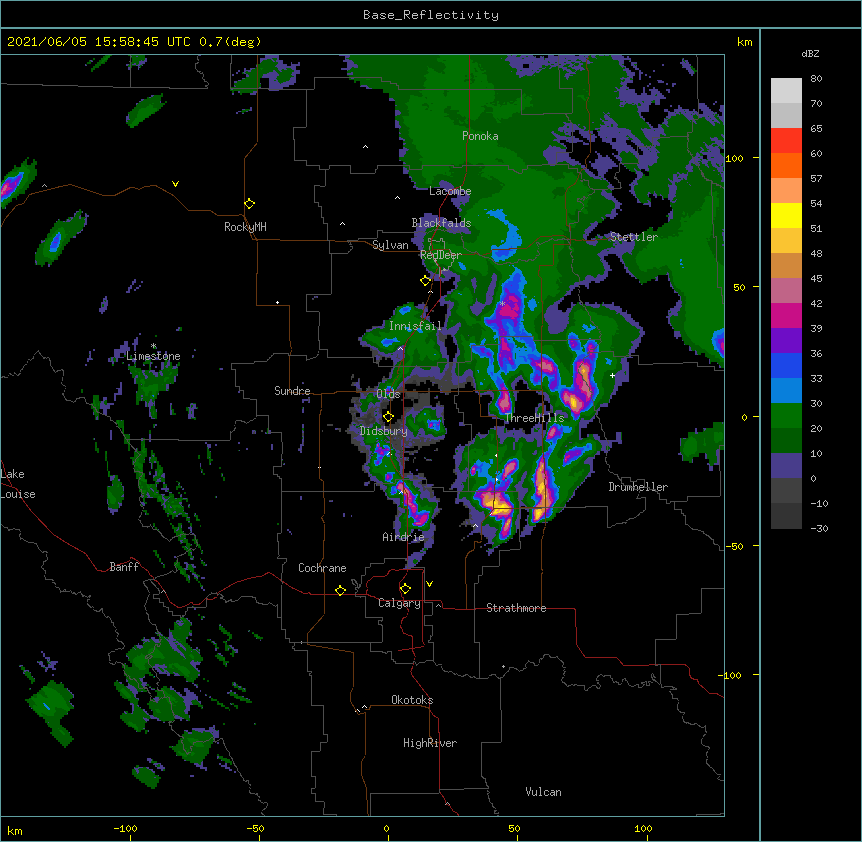Click the Sylvan label
862x842 pixels.
point(390,245)
